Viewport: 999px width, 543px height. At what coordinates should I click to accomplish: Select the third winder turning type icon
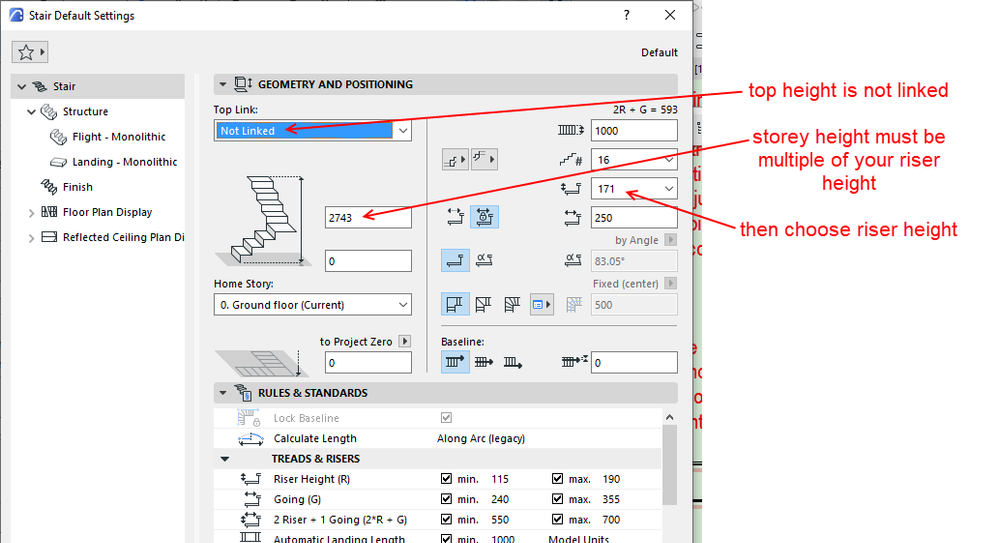click(x=512, y=304)
